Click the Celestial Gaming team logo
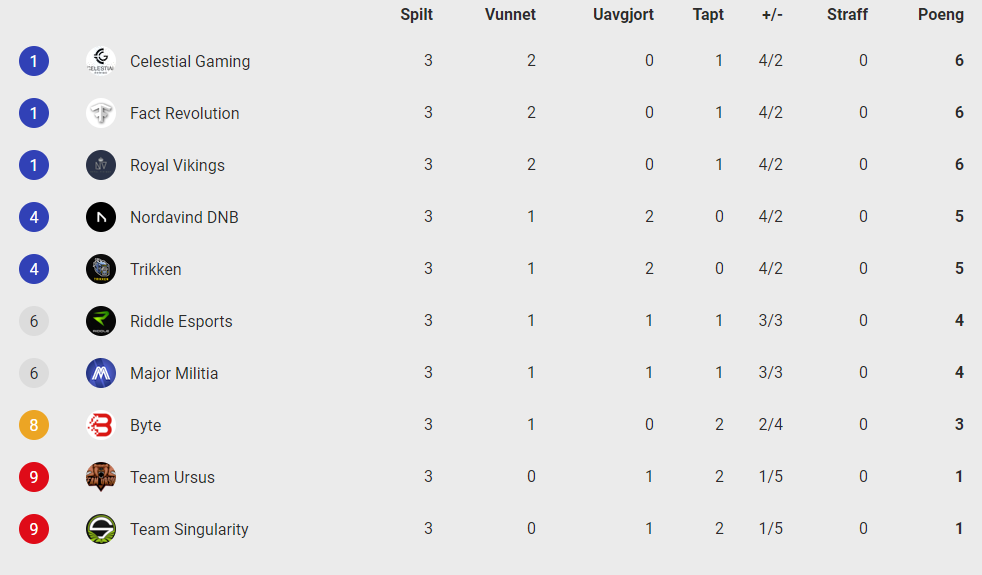Image resolution: width=982 pixels, height=575 pixels. pyautogui.click(x=101, y=61)
